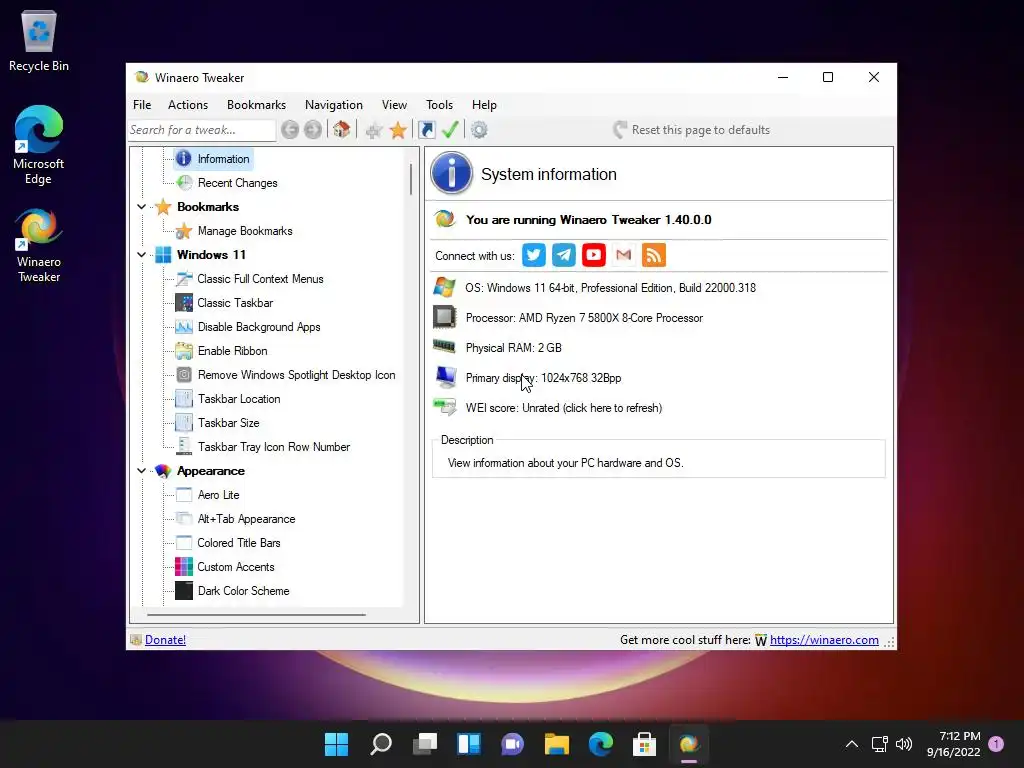Open the RSS feed connect icon
Screen dimensions: 1024x768
654,255
